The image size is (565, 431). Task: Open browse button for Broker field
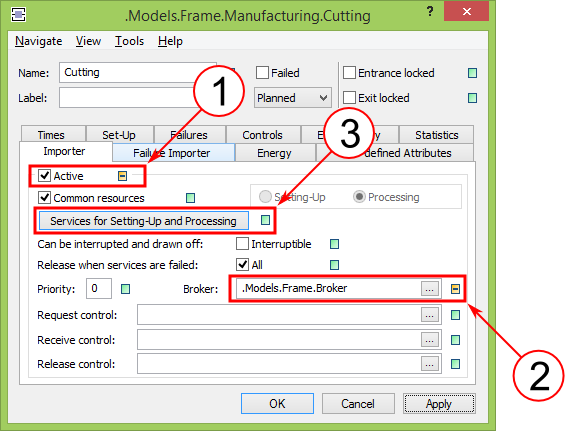430,289
